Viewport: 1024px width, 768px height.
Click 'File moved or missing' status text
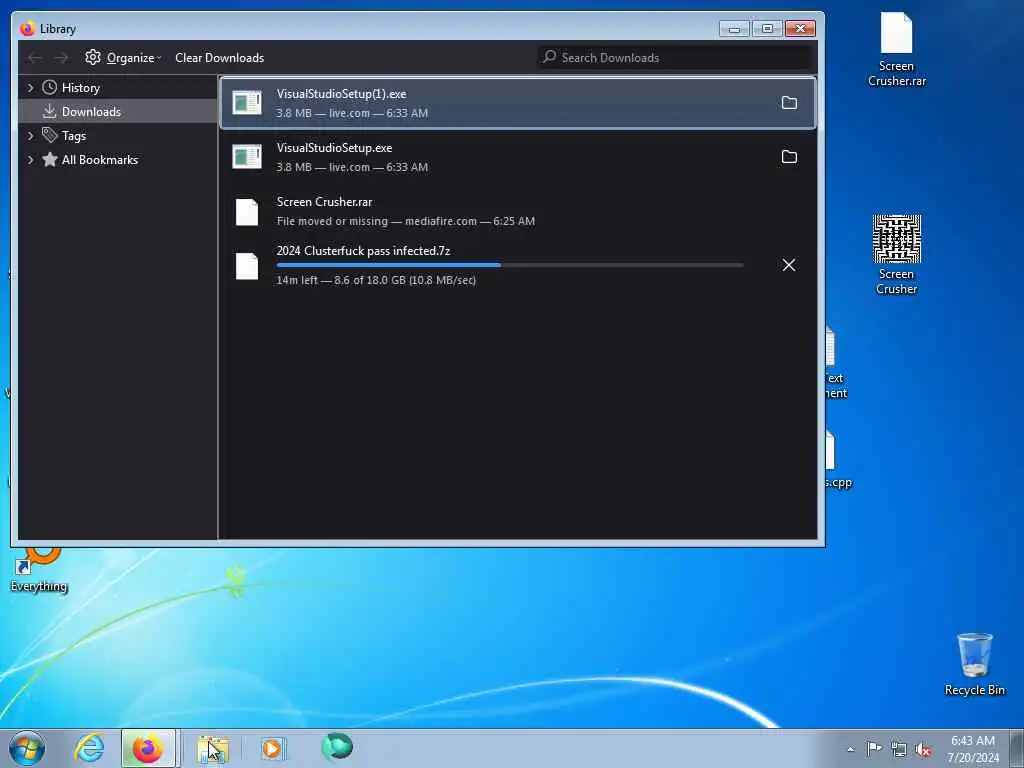[x=332, y=221]
